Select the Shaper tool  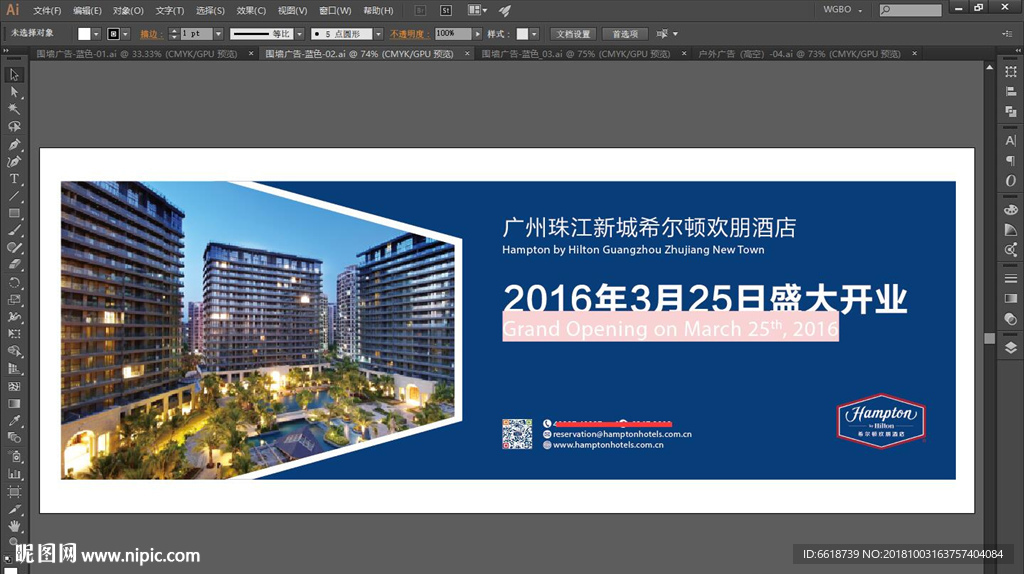point(14,247)
